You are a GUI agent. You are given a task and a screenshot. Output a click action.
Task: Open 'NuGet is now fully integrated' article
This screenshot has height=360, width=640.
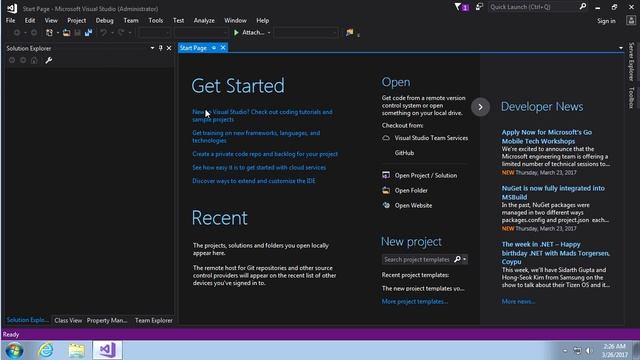click(553, 192)
